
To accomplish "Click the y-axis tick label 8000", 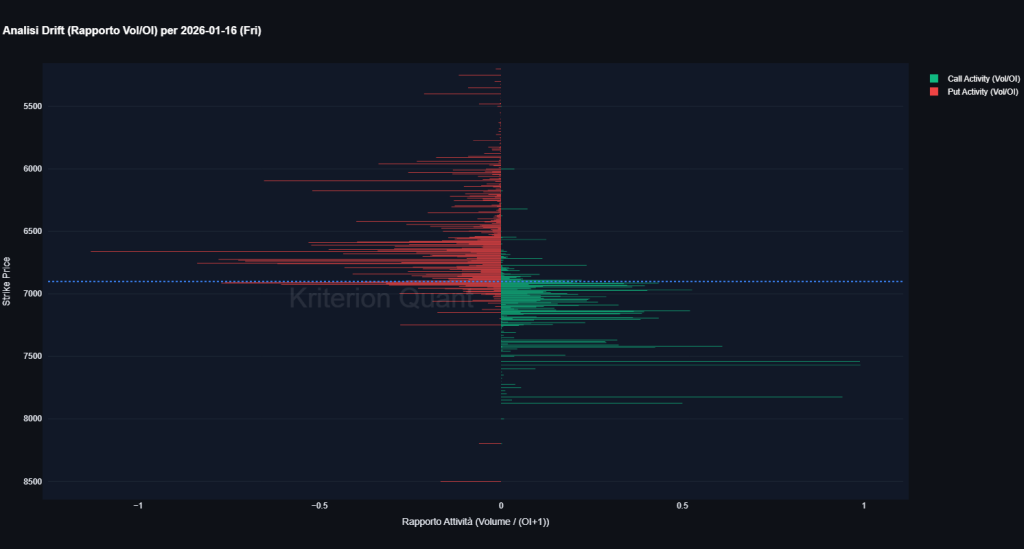I will (32, 419).
